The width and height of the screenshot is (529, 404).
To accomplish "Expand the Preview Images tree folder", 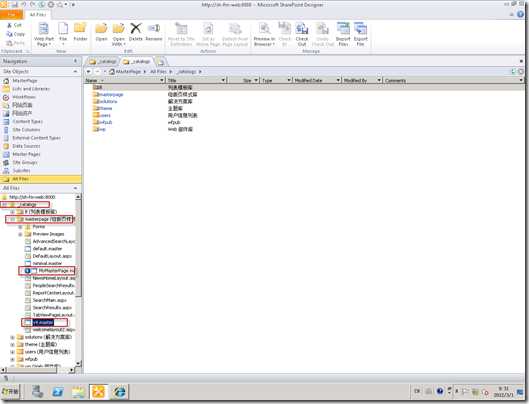I will 20,234.
